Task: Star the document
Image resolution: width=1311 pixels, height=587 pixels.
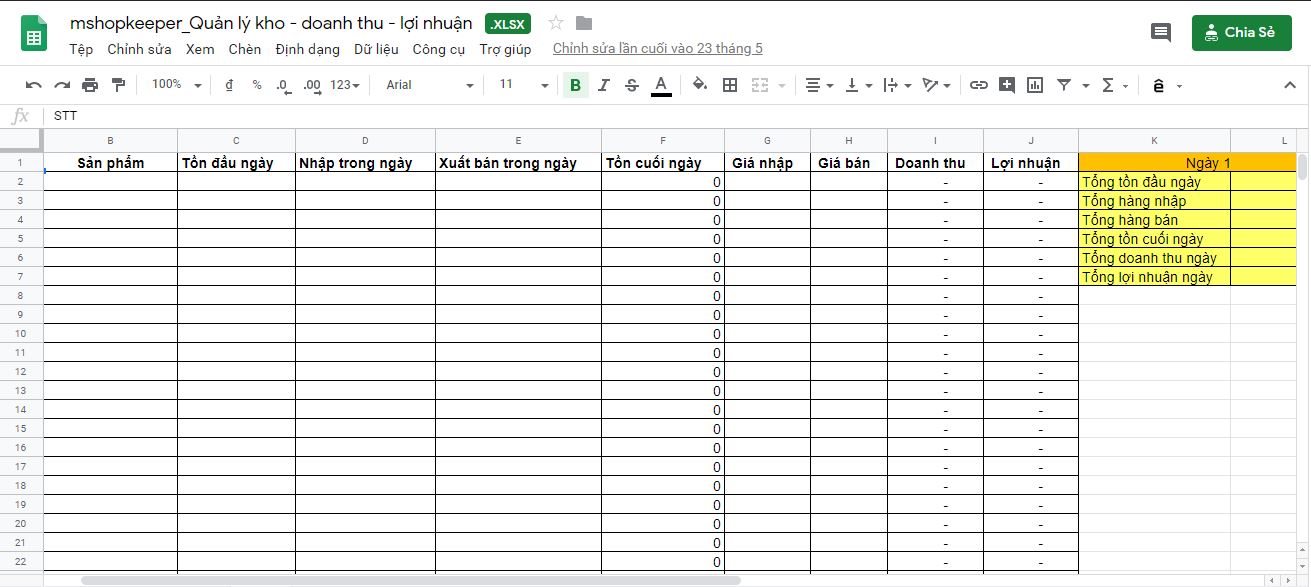Action: 556,22
